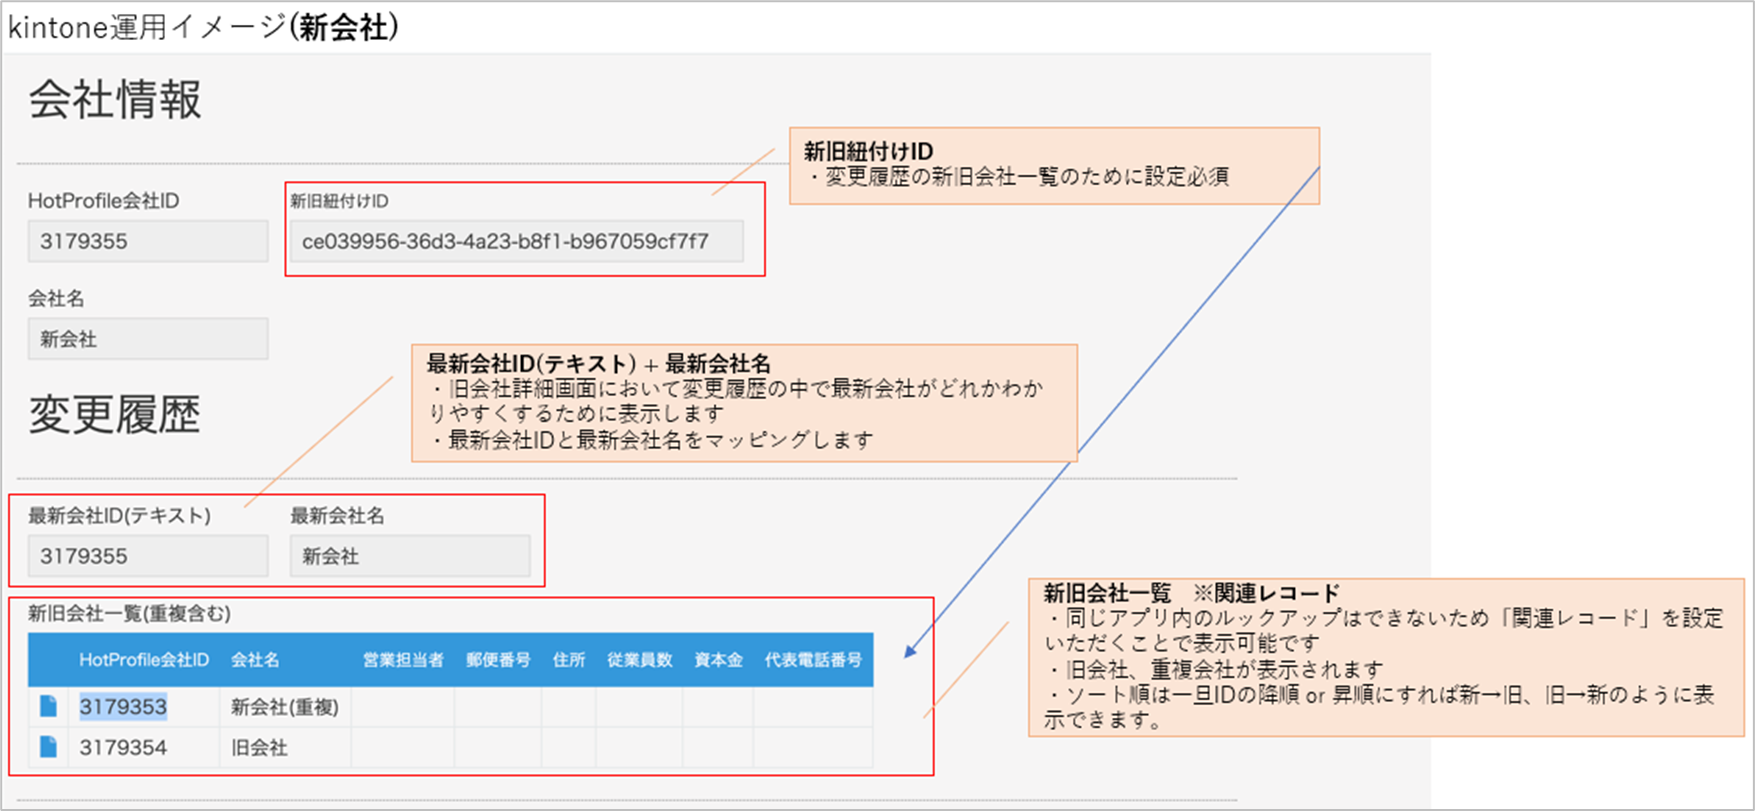
Task: Click ID 3179354 in the table
Action: [123, 748]
